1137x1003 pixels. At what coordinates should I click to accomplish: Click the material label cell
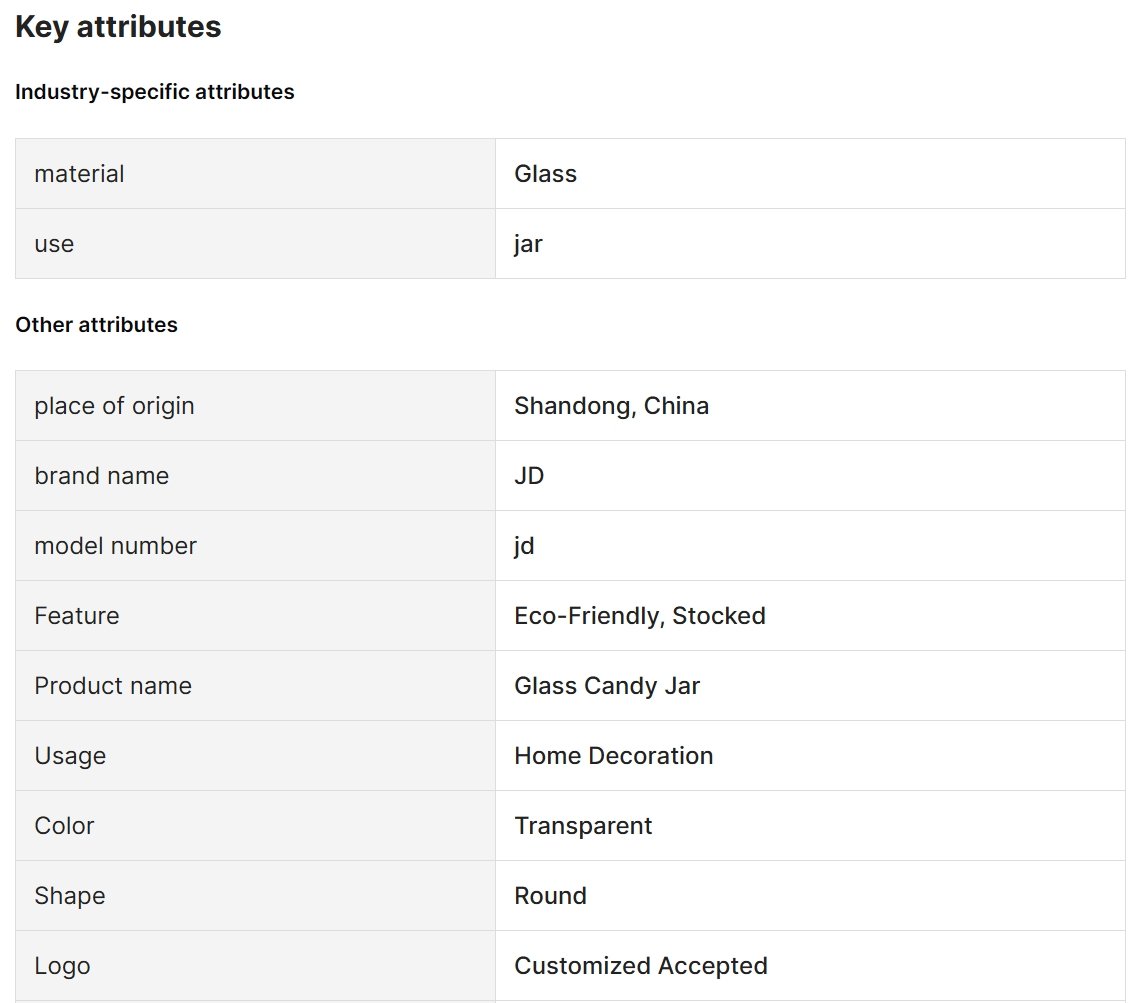pos(255,174)
